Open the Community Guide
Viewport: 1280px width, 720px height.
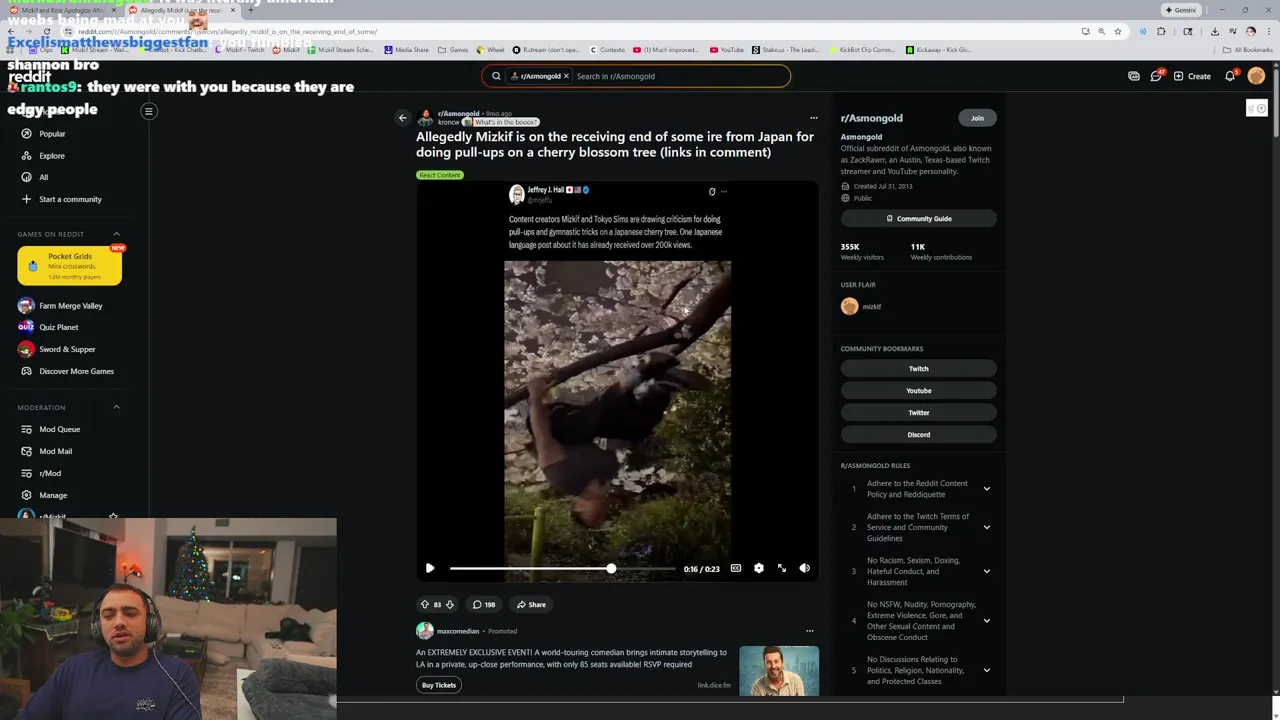(918, 218)
